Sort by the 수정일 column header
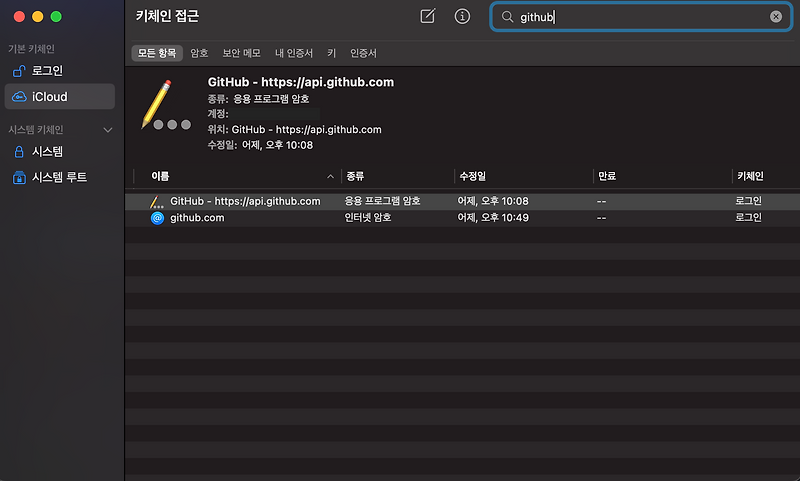Viewport: 800px width, 481px height. point(523,176)
